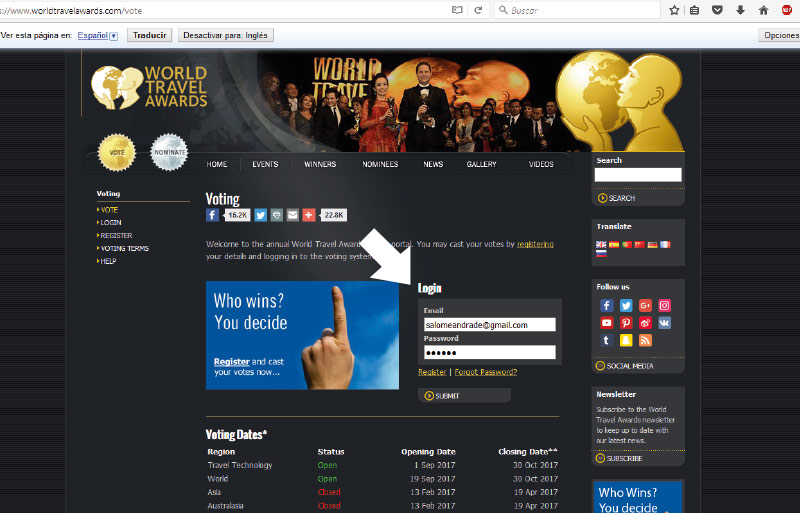800x513 pixels.
Task: Open reader view in the address bar
Action: [x=457, y=10]
